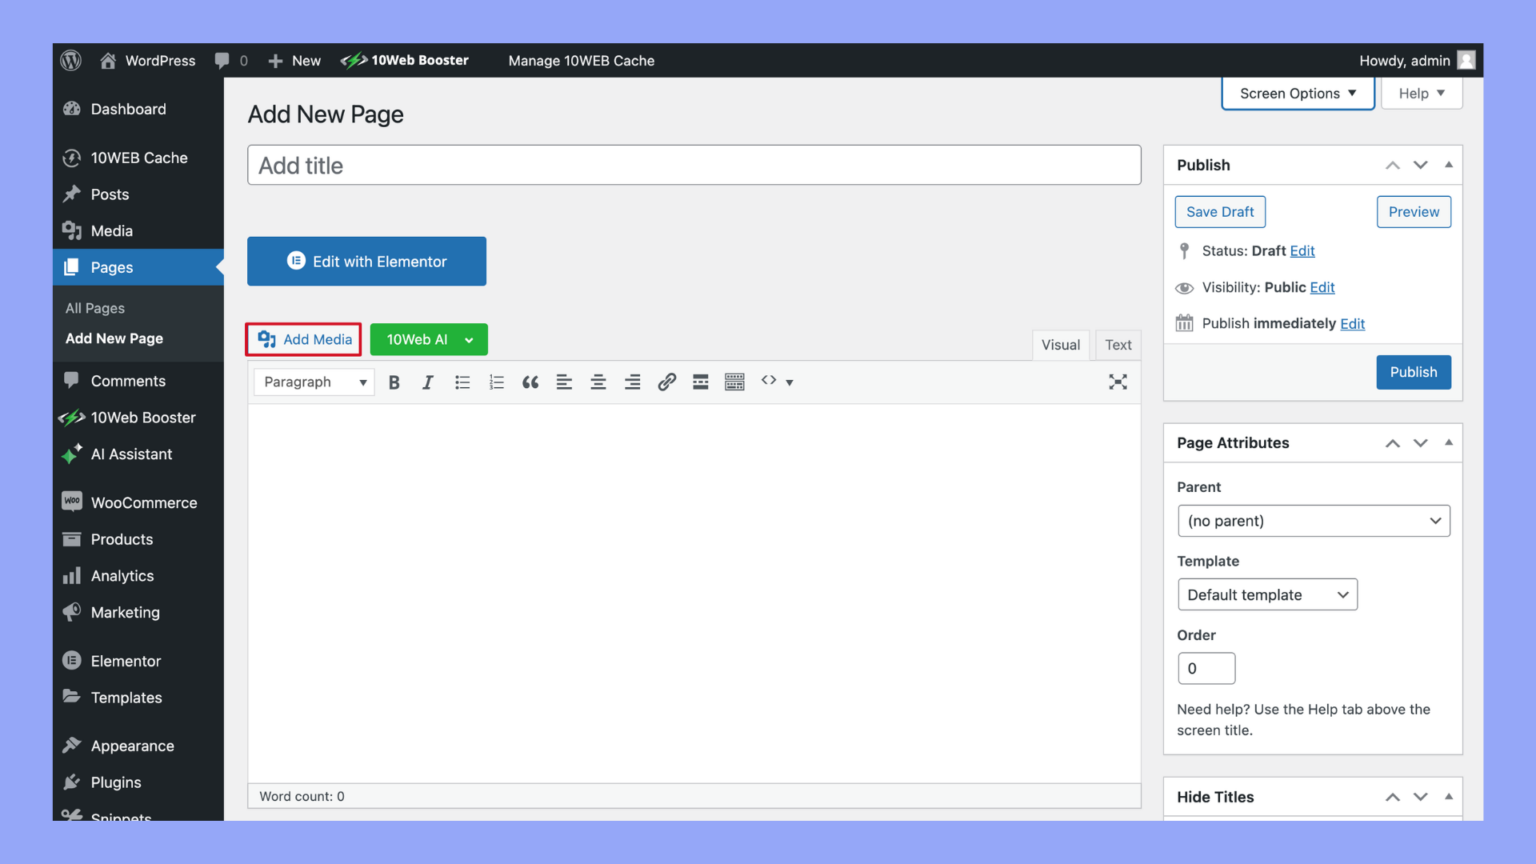Viewport: 1536px width, 864px height.
Task: Enter distraction-free writing mode
Action: [x=1118, y=381]
